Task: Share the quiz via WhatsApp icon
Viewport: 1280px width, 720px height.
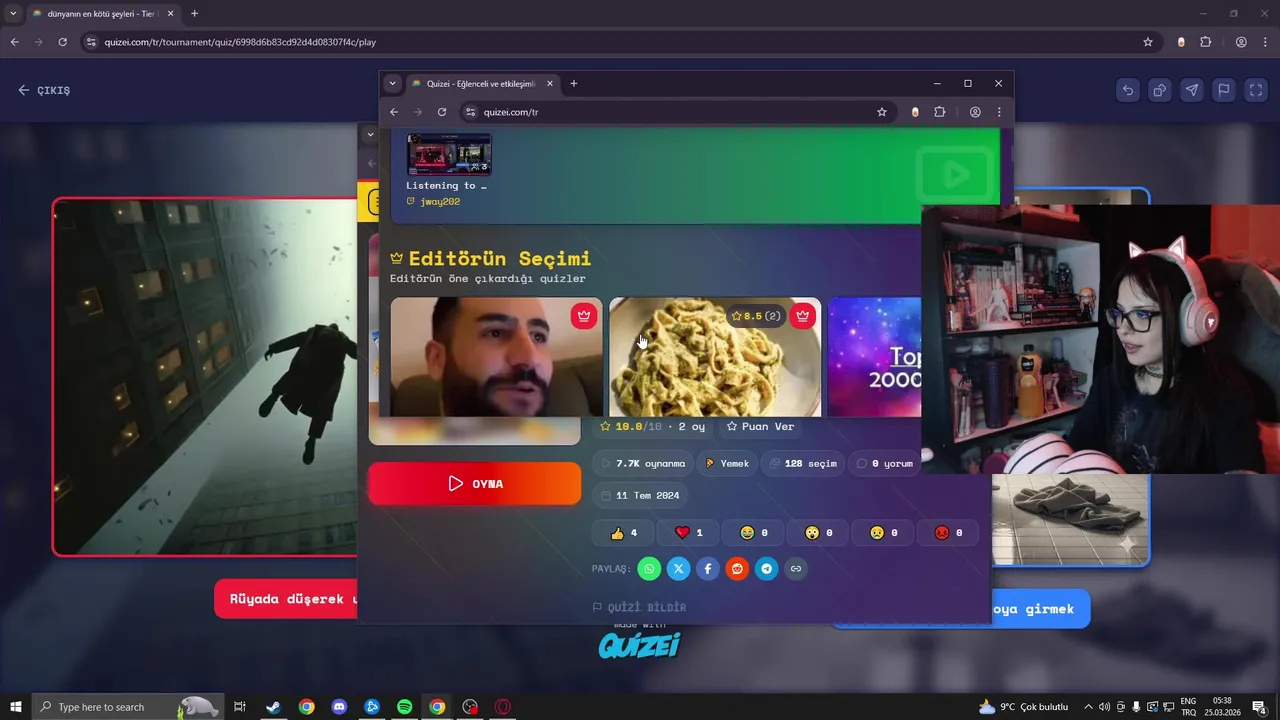Action: pyautogui.click(x=649, y=569)
